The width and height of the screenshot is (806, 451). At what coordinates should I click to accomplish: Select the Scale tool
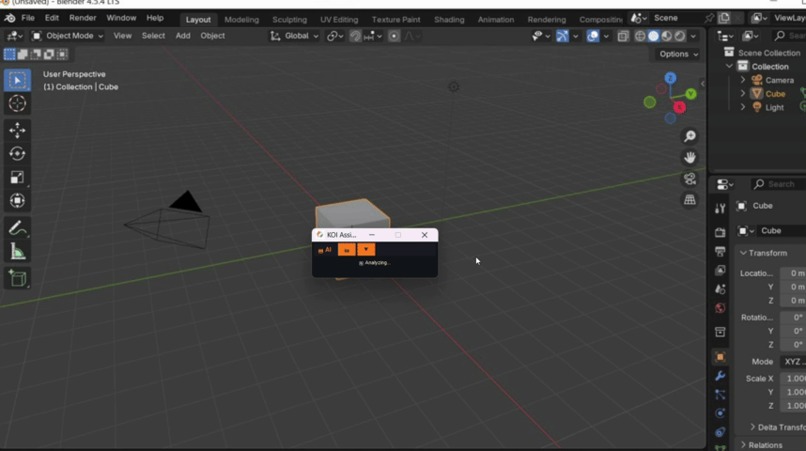[x=17, y=177]
